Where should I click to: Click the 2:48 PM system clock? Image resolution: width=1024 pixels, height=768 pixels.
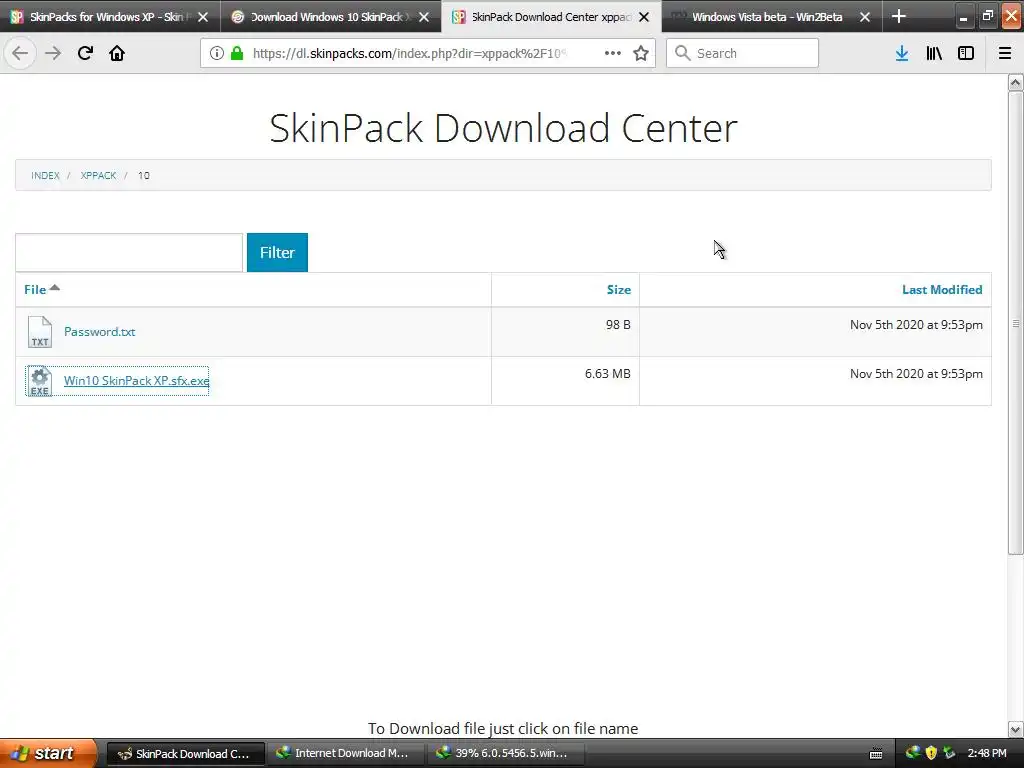(987, 753)
